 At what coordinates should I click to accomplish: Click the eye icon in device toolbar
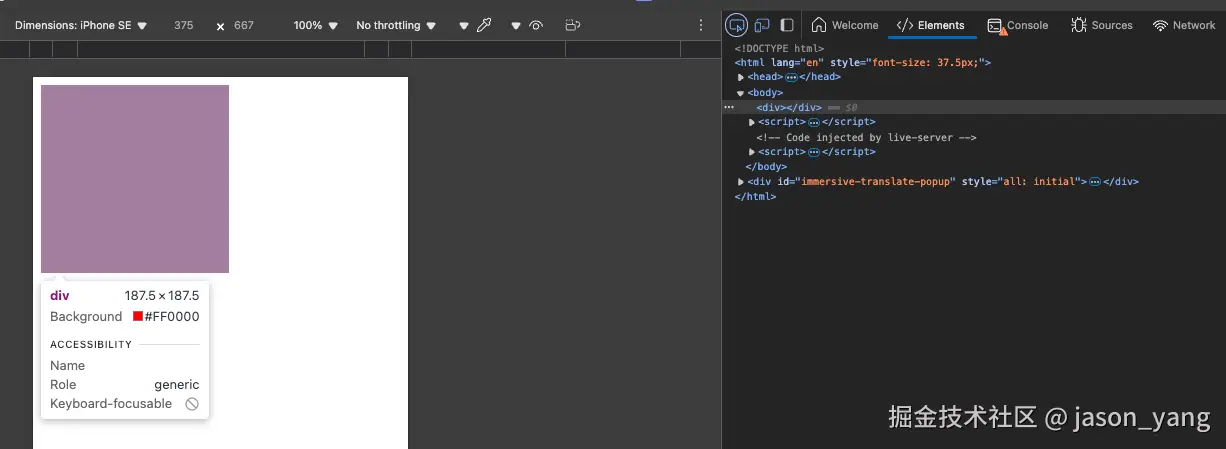[x=537, y=25]
